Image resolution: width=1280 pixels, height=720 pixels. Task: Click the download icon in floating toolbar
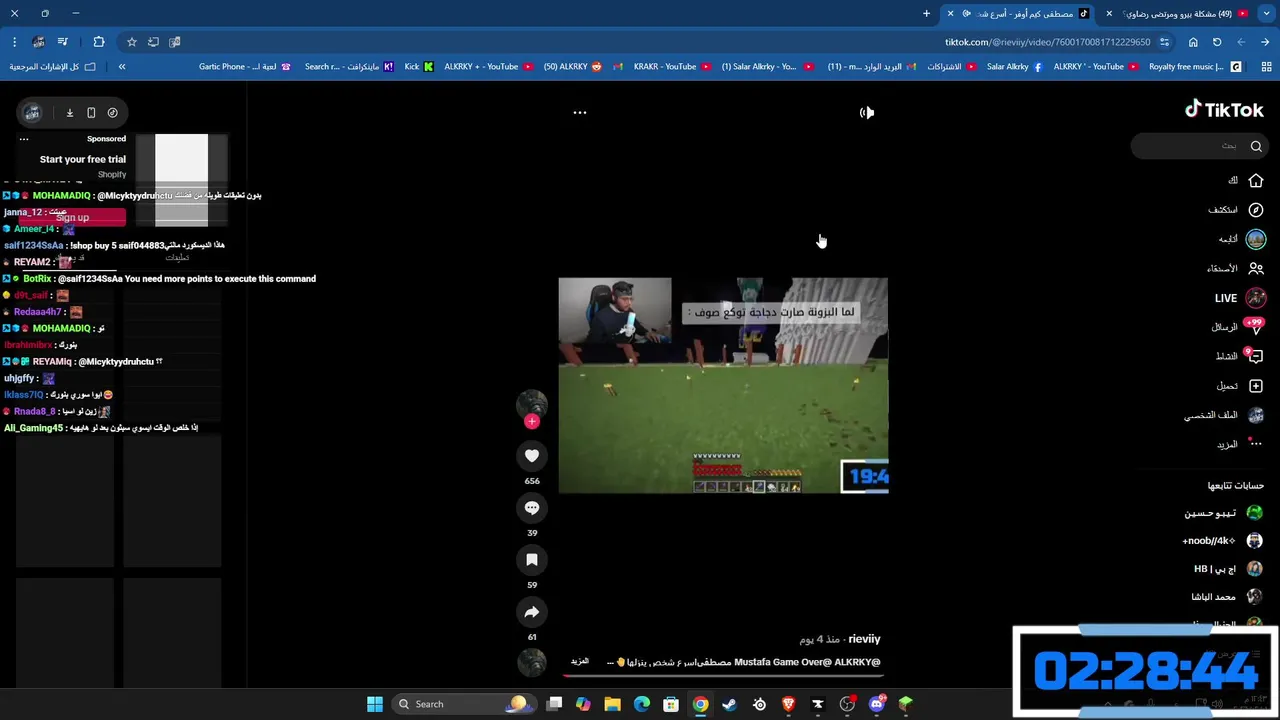pyautogui.click(x=70, y=113)
